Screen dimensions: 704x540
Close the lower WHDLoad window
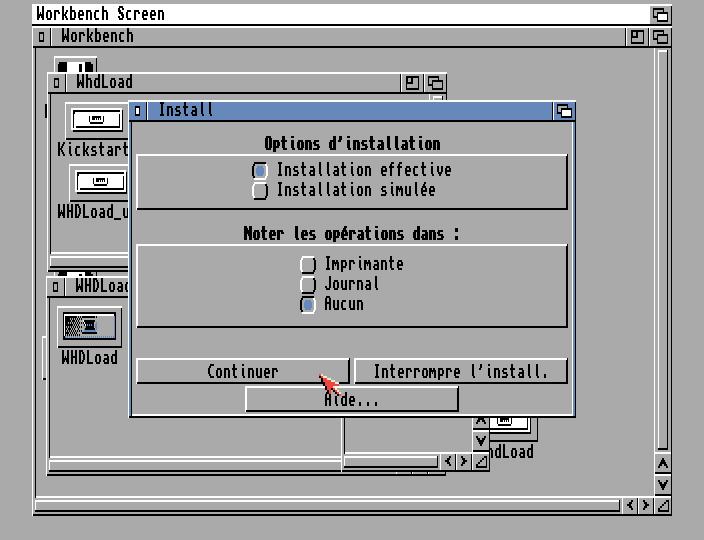click(x=55, y=286)
